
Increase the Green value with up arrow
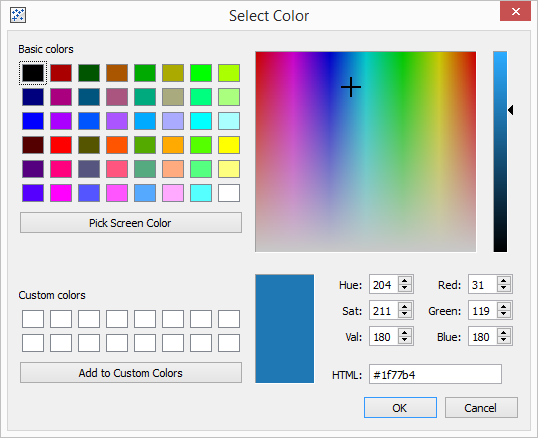(504, 307)
